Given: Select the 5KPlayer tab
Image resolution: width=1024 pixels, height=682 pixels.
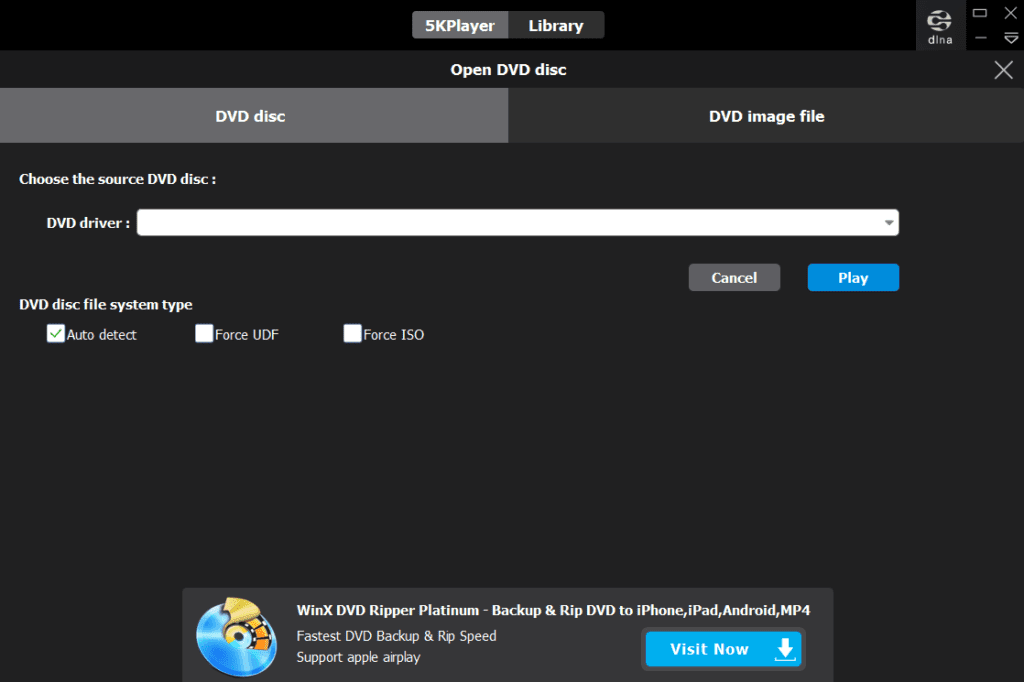Looking at the screenshot, I should tap(460, 25).
